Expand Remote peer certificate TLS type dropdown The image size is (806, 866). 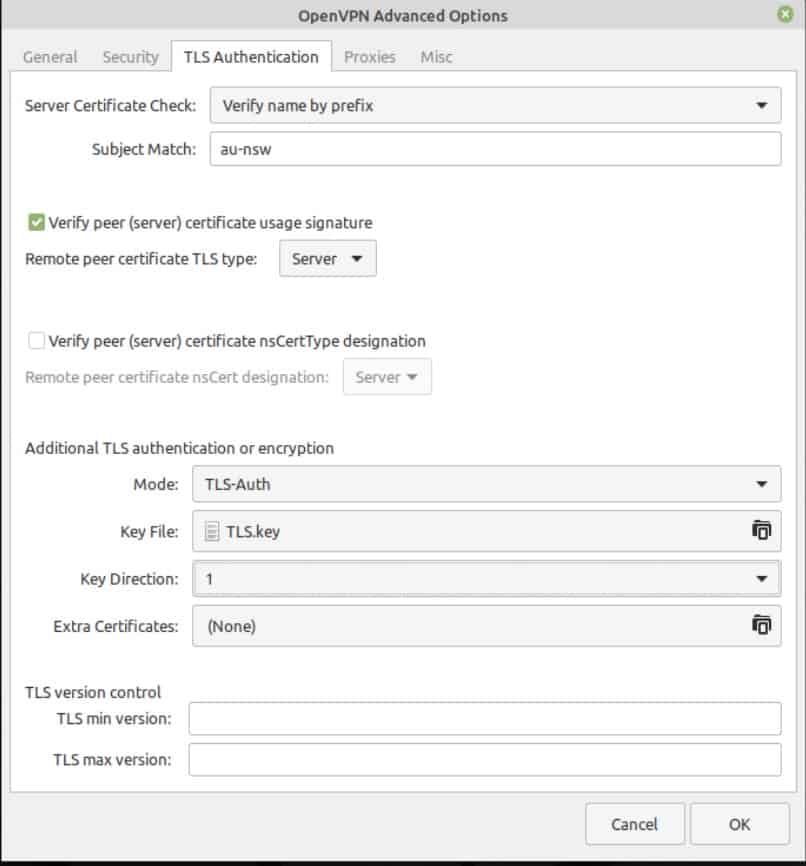(x=328, y=258)
